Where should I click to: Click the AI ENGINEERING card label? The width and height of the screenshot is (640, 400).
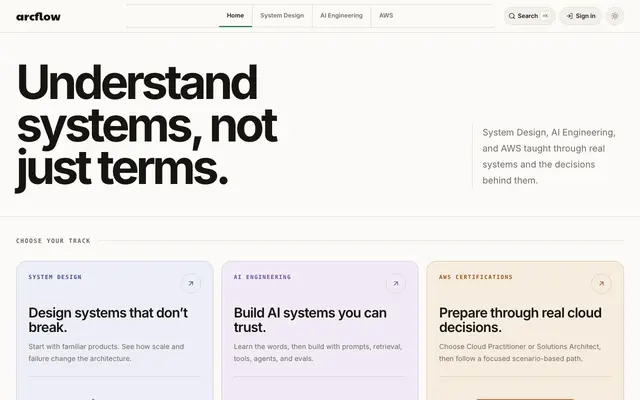click(262, 277)
